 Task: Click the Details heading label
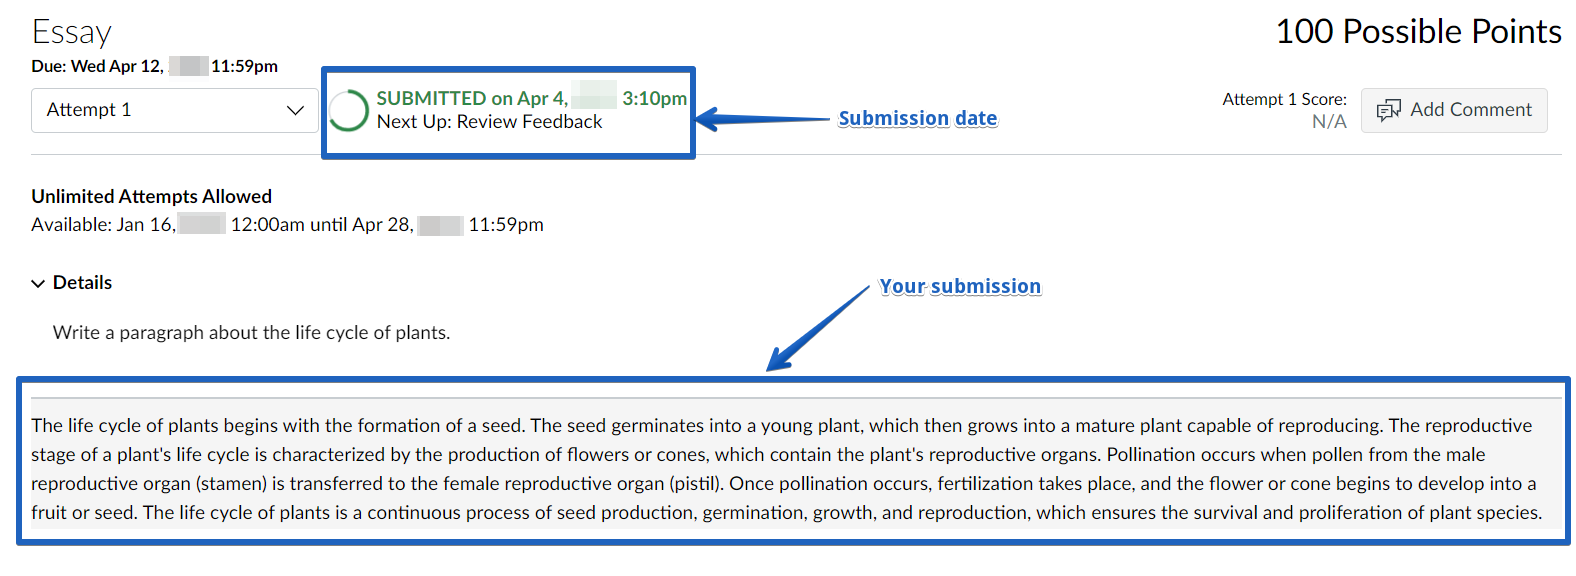tap(82, 283)
